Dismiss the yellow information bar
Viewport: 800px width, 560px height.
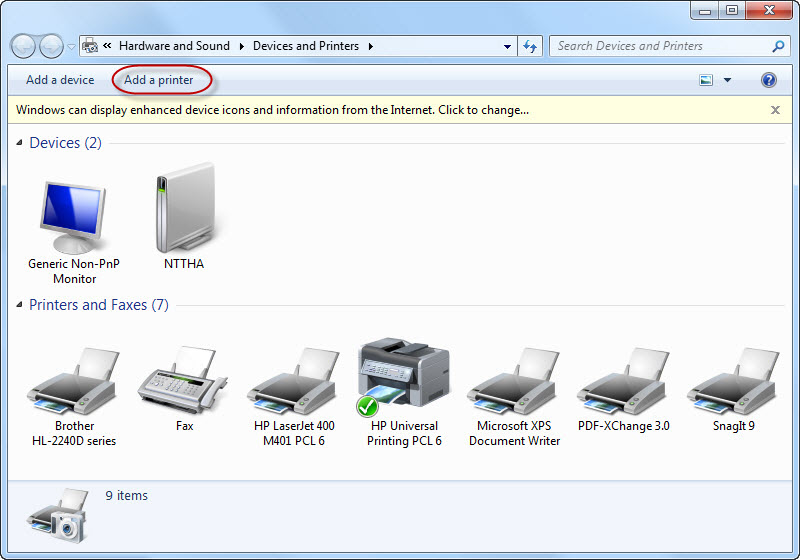(x=775, y=110)
